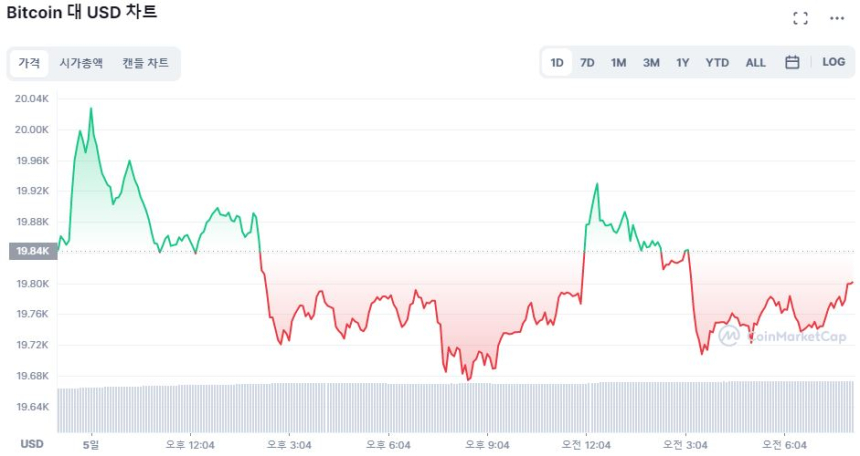860x456 pixels.
Task: Click the 오후 9:04 time axis label
Action: click(487, 443)
